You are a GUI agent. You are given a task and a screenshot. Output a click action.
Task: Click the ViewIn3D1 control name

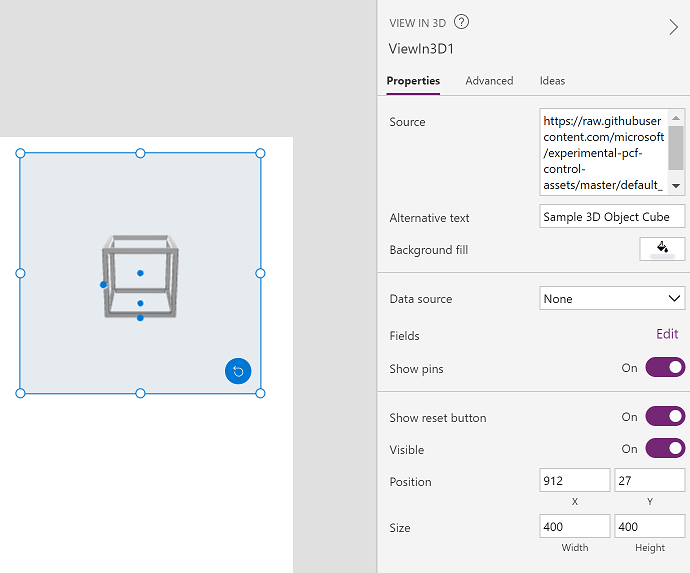pos(421,49)
